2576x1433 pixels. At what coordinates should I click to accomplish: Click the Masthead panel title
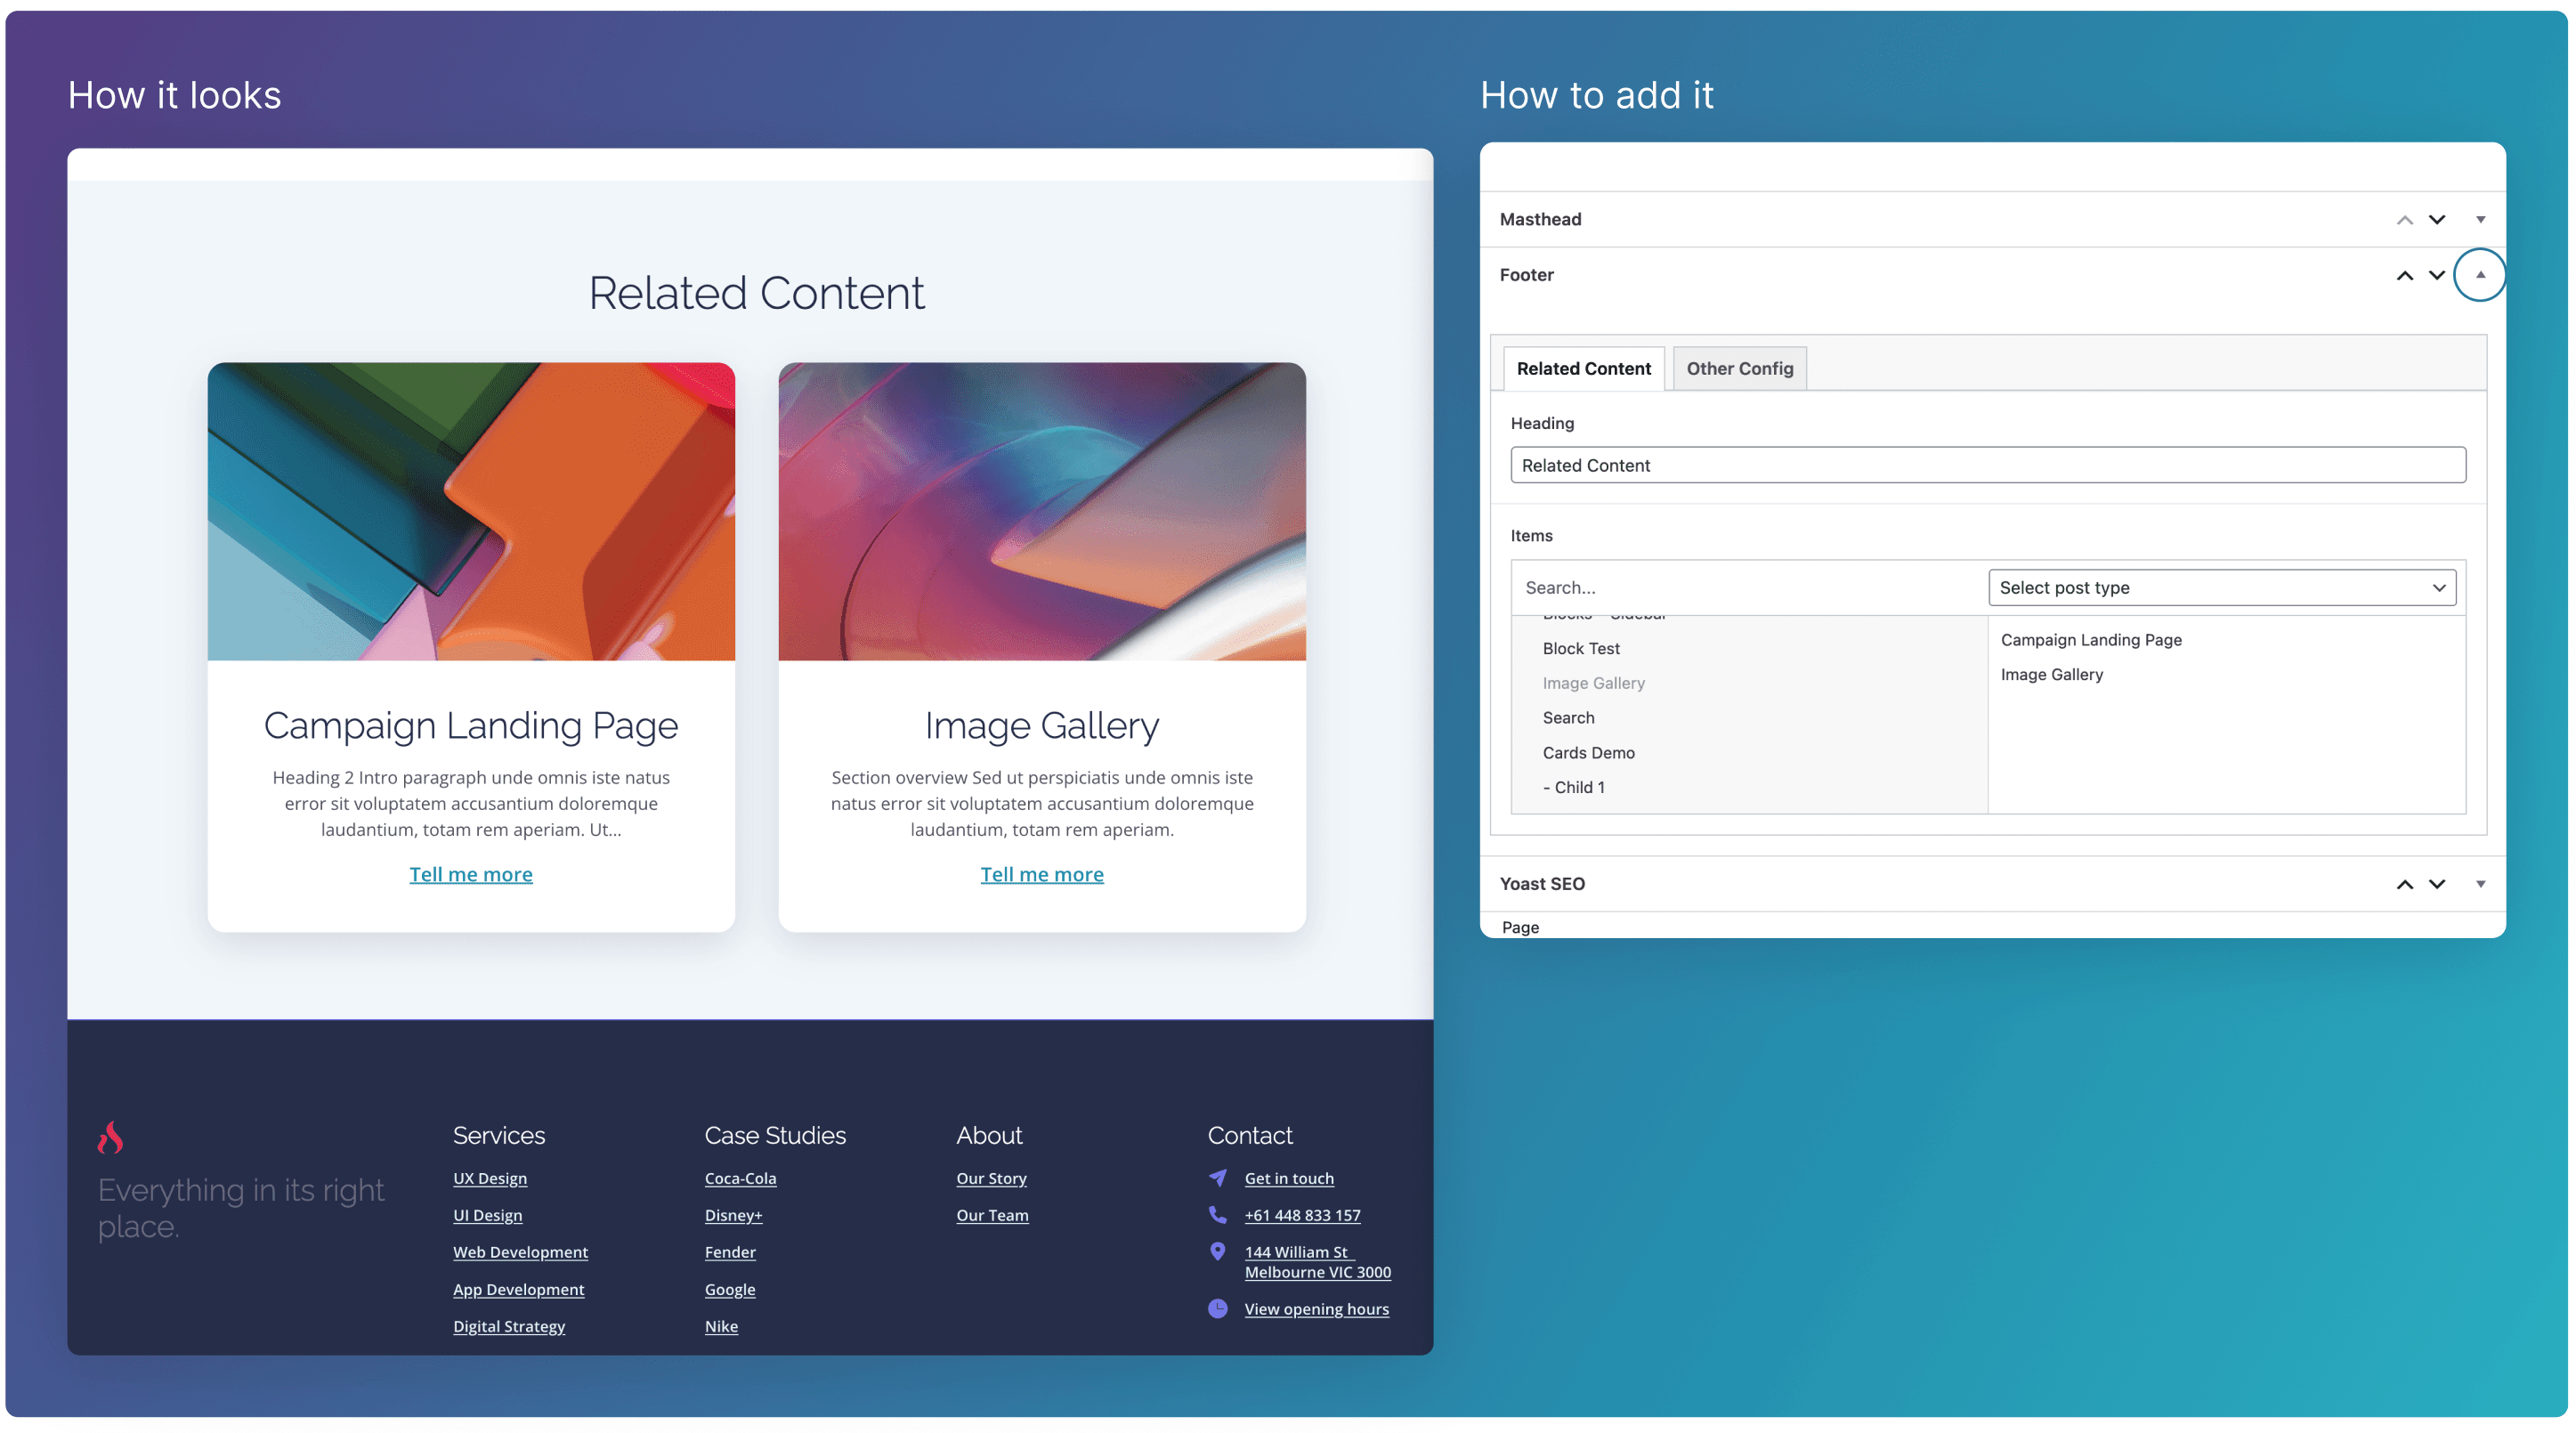coord(1540,220)
